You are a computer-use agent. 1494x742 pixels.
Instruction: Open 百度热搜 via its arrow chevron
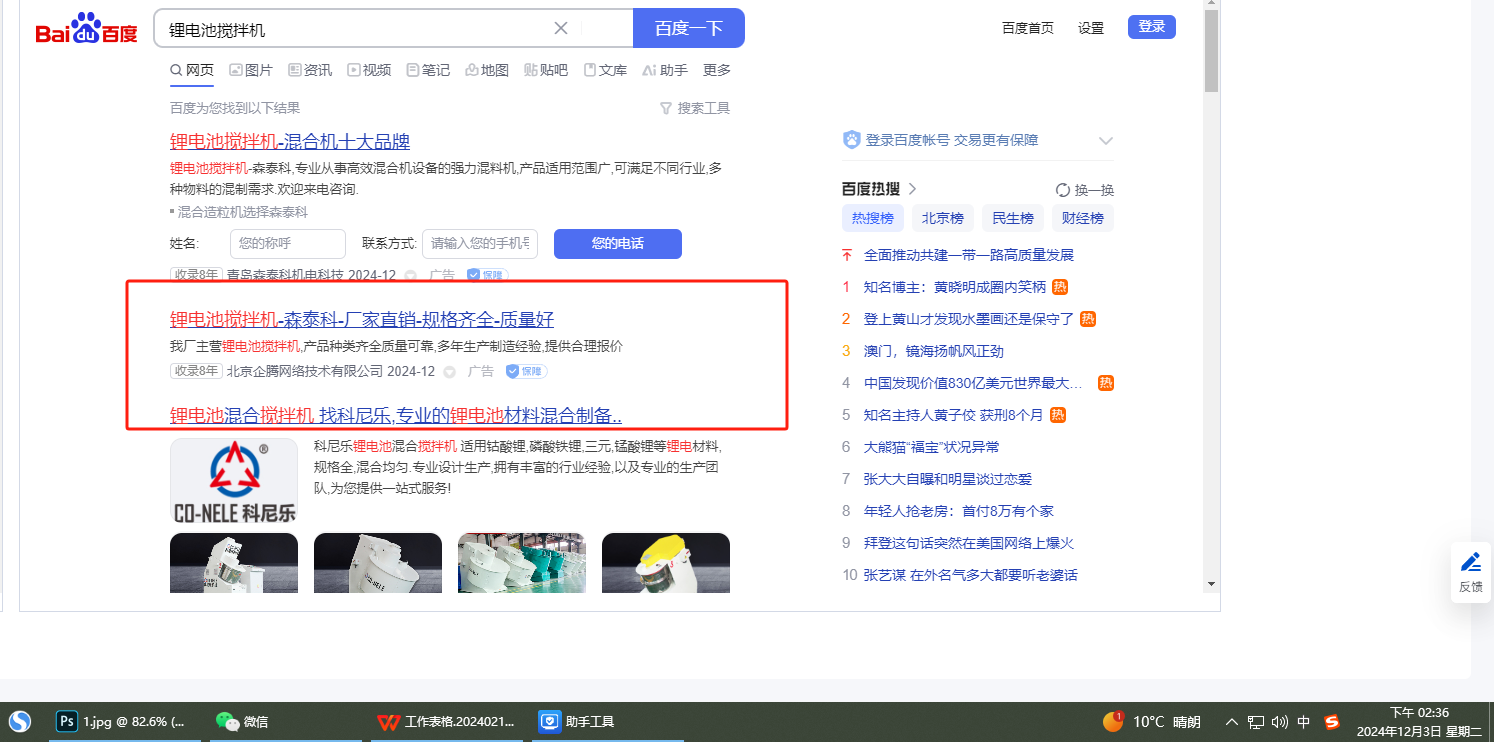point(912,189)
